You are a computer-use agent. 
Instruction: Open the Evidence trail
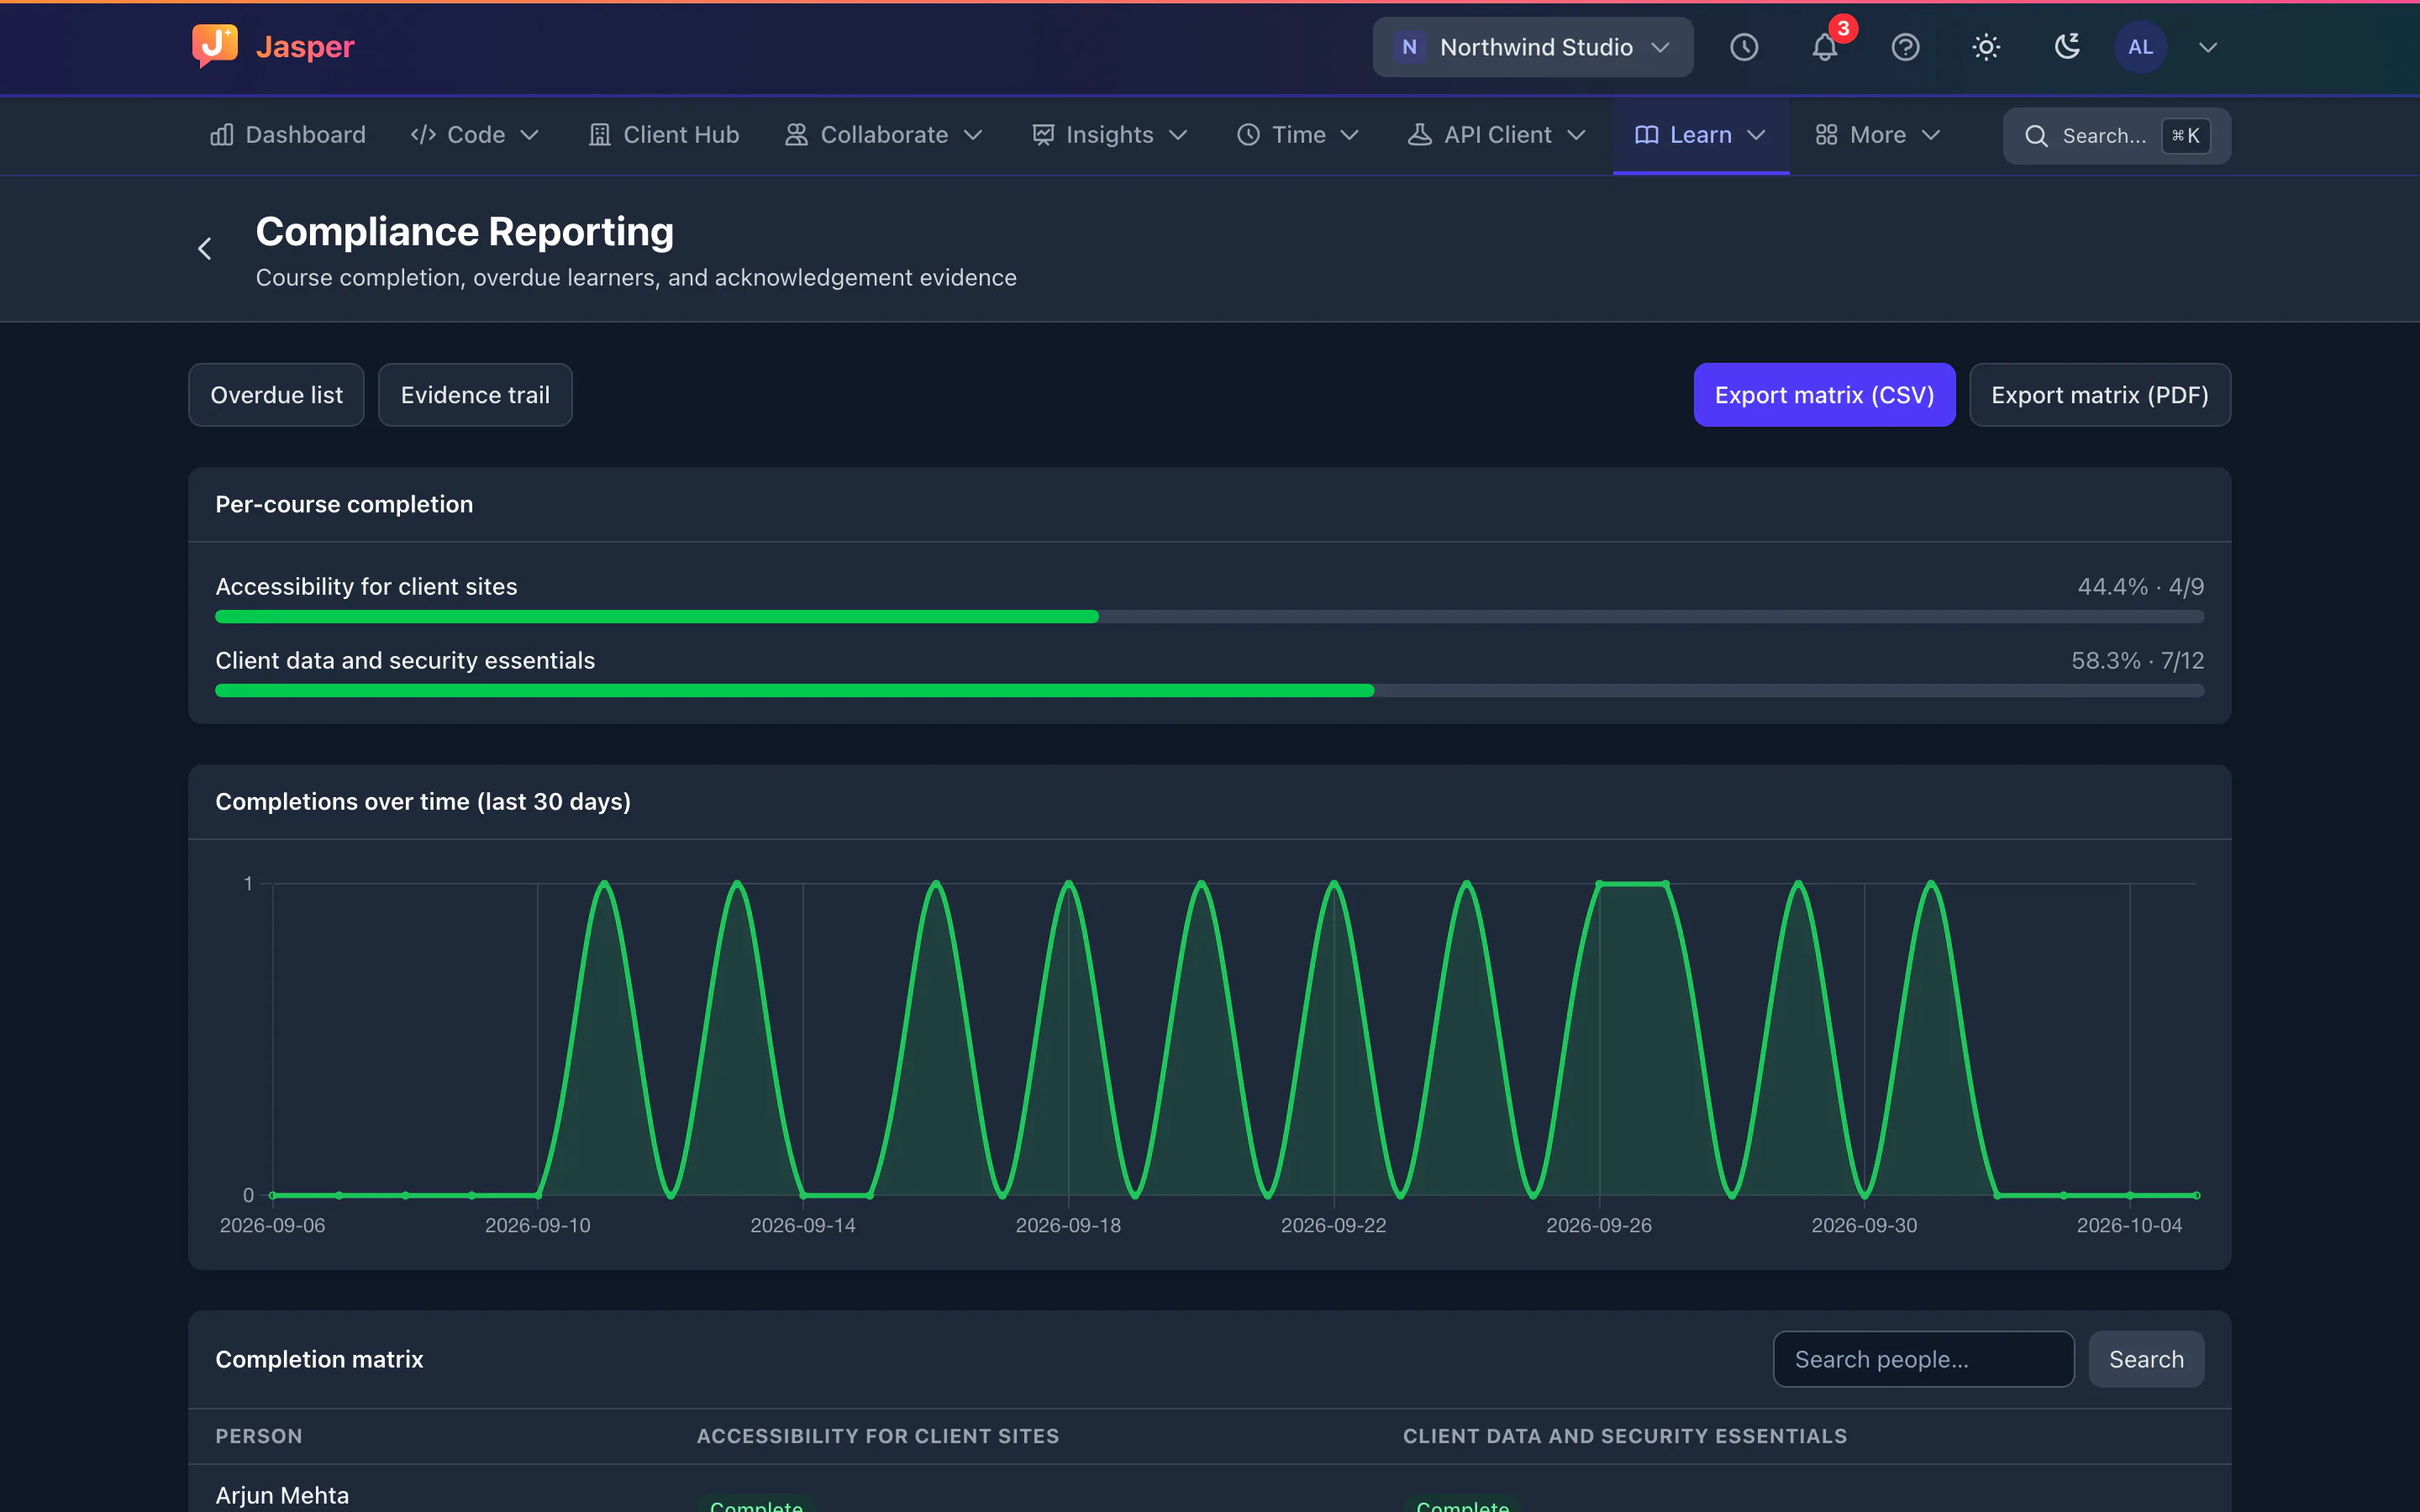coord(475,395)
